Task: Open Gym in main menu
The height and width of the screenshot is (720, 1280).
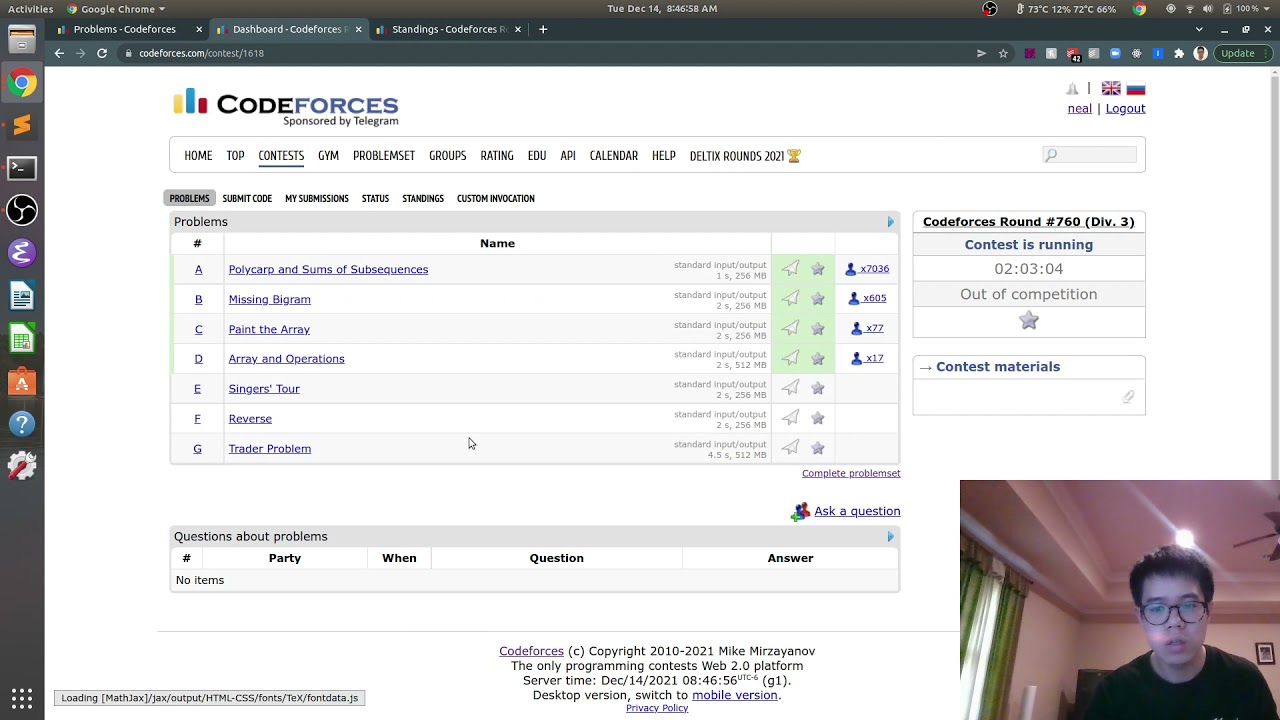Action: 328,156
